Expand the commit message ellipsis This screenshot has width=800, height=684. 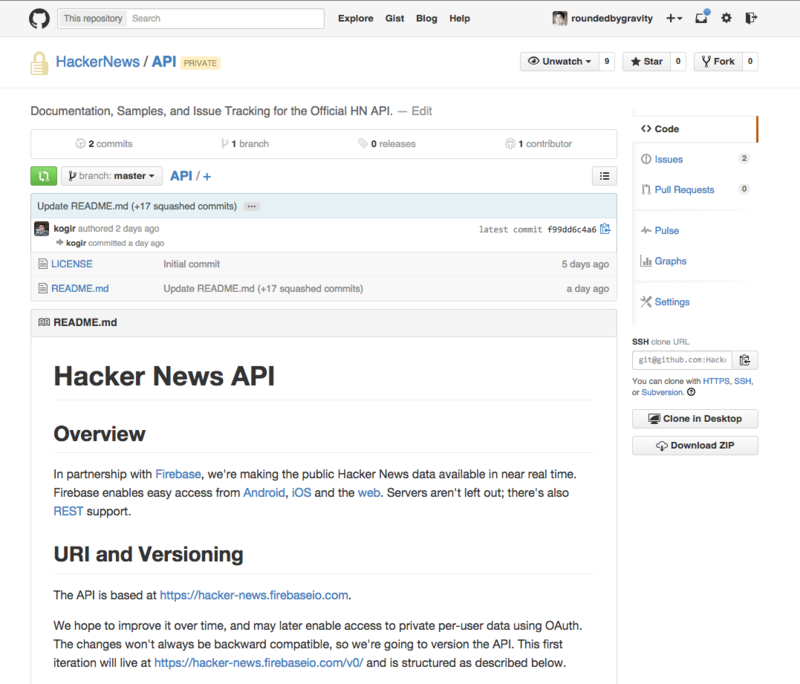pos(252,206)
